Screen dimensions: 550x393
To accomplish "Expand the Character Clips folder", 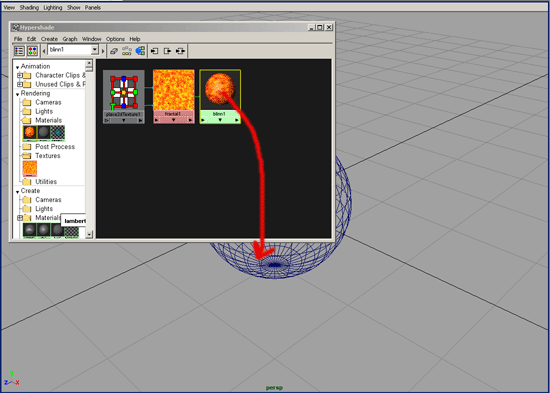I will pyautogui.click(x=20, y=75).
